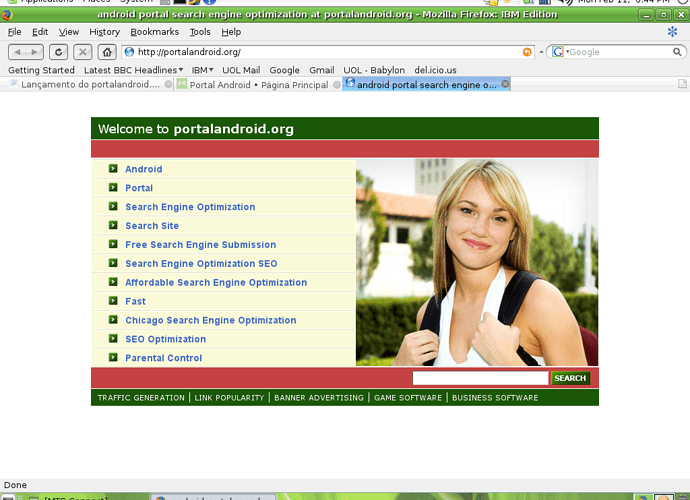
Task: Click the search magnifier icon in Google box
Action: [677, 52]
